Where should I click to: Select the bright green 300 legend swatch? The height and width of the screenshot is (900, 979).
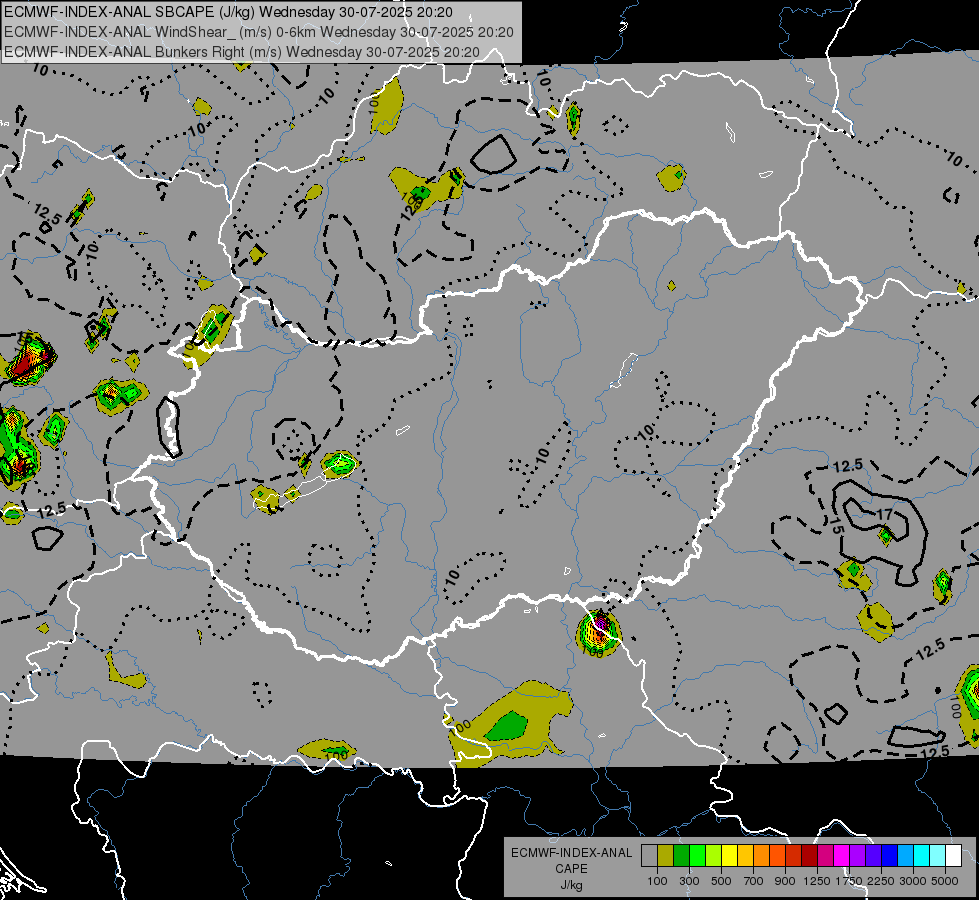pyautogui.click(x=697, y=856)
